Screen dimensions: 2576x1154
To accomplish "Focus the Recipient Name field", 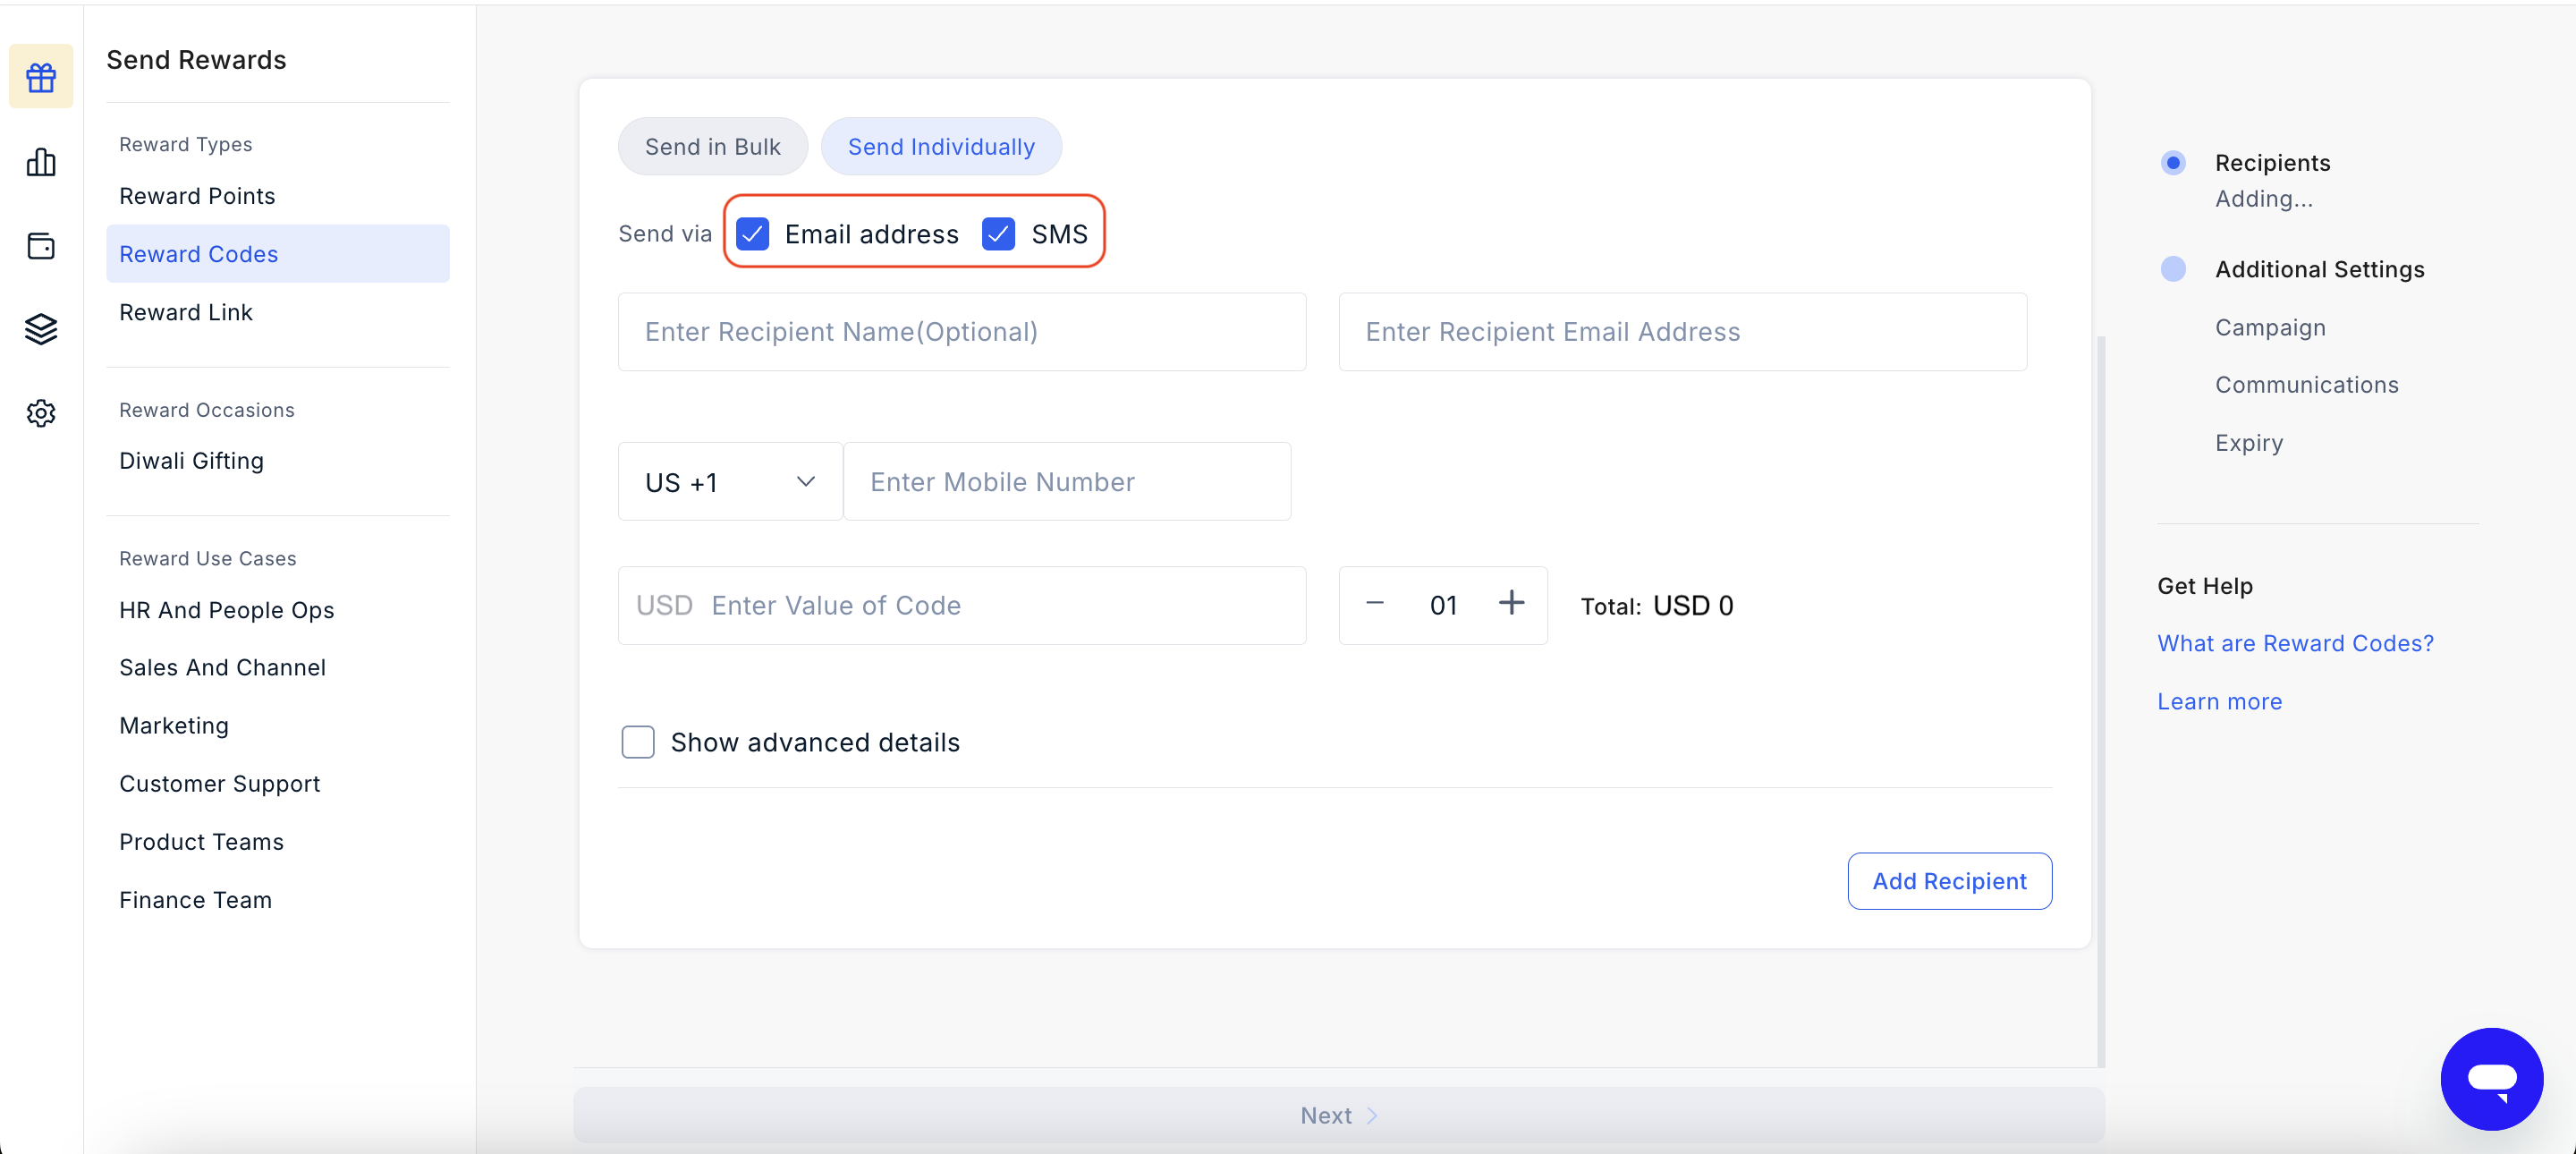I will tap(961, 332).
